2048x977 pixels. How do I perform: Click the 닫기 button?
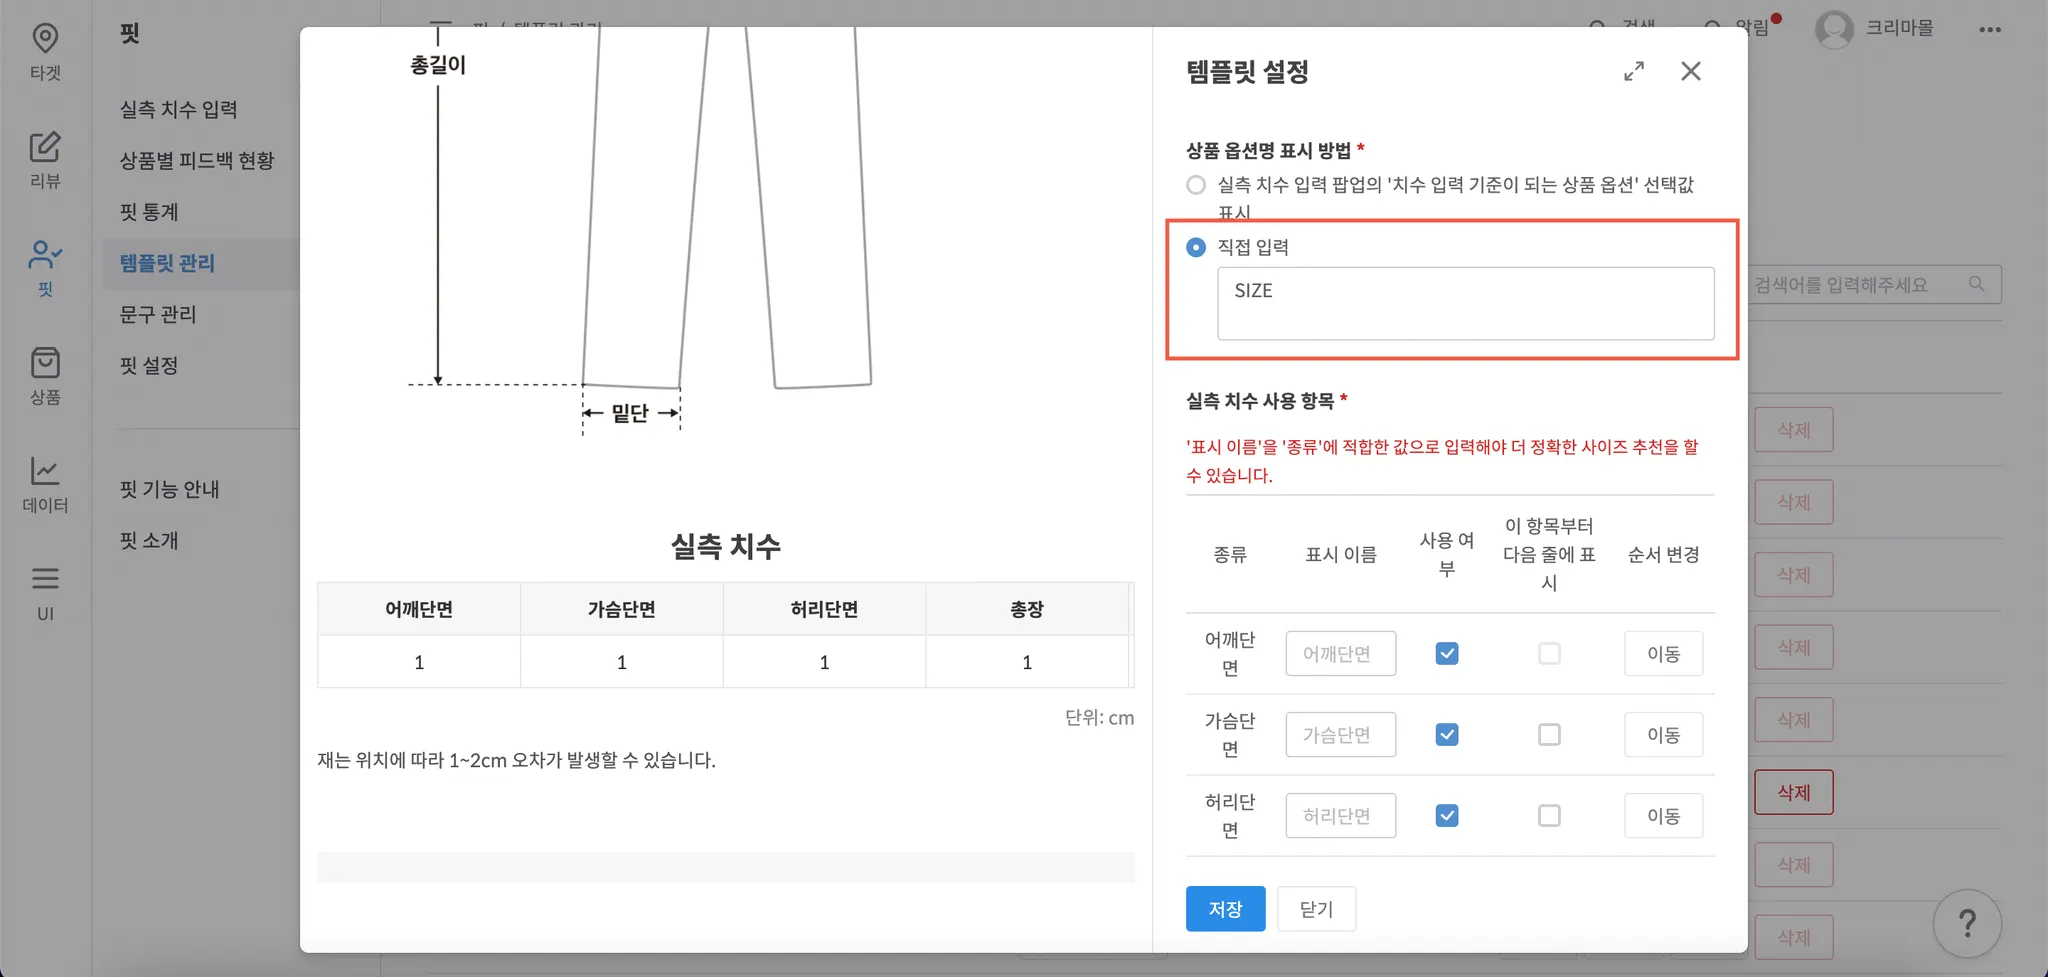1316,909
